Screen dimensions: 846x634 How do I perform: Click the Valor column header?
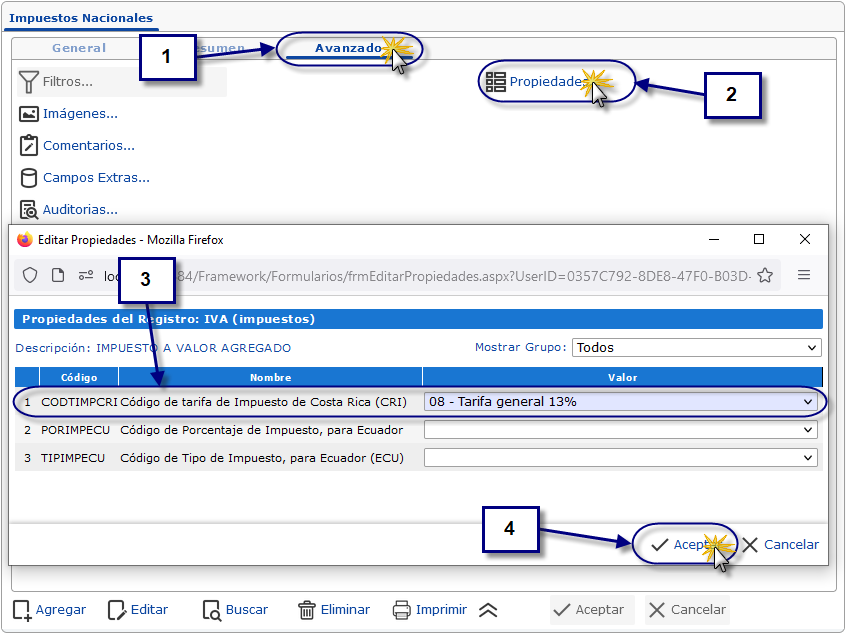(x=622, y=377)
